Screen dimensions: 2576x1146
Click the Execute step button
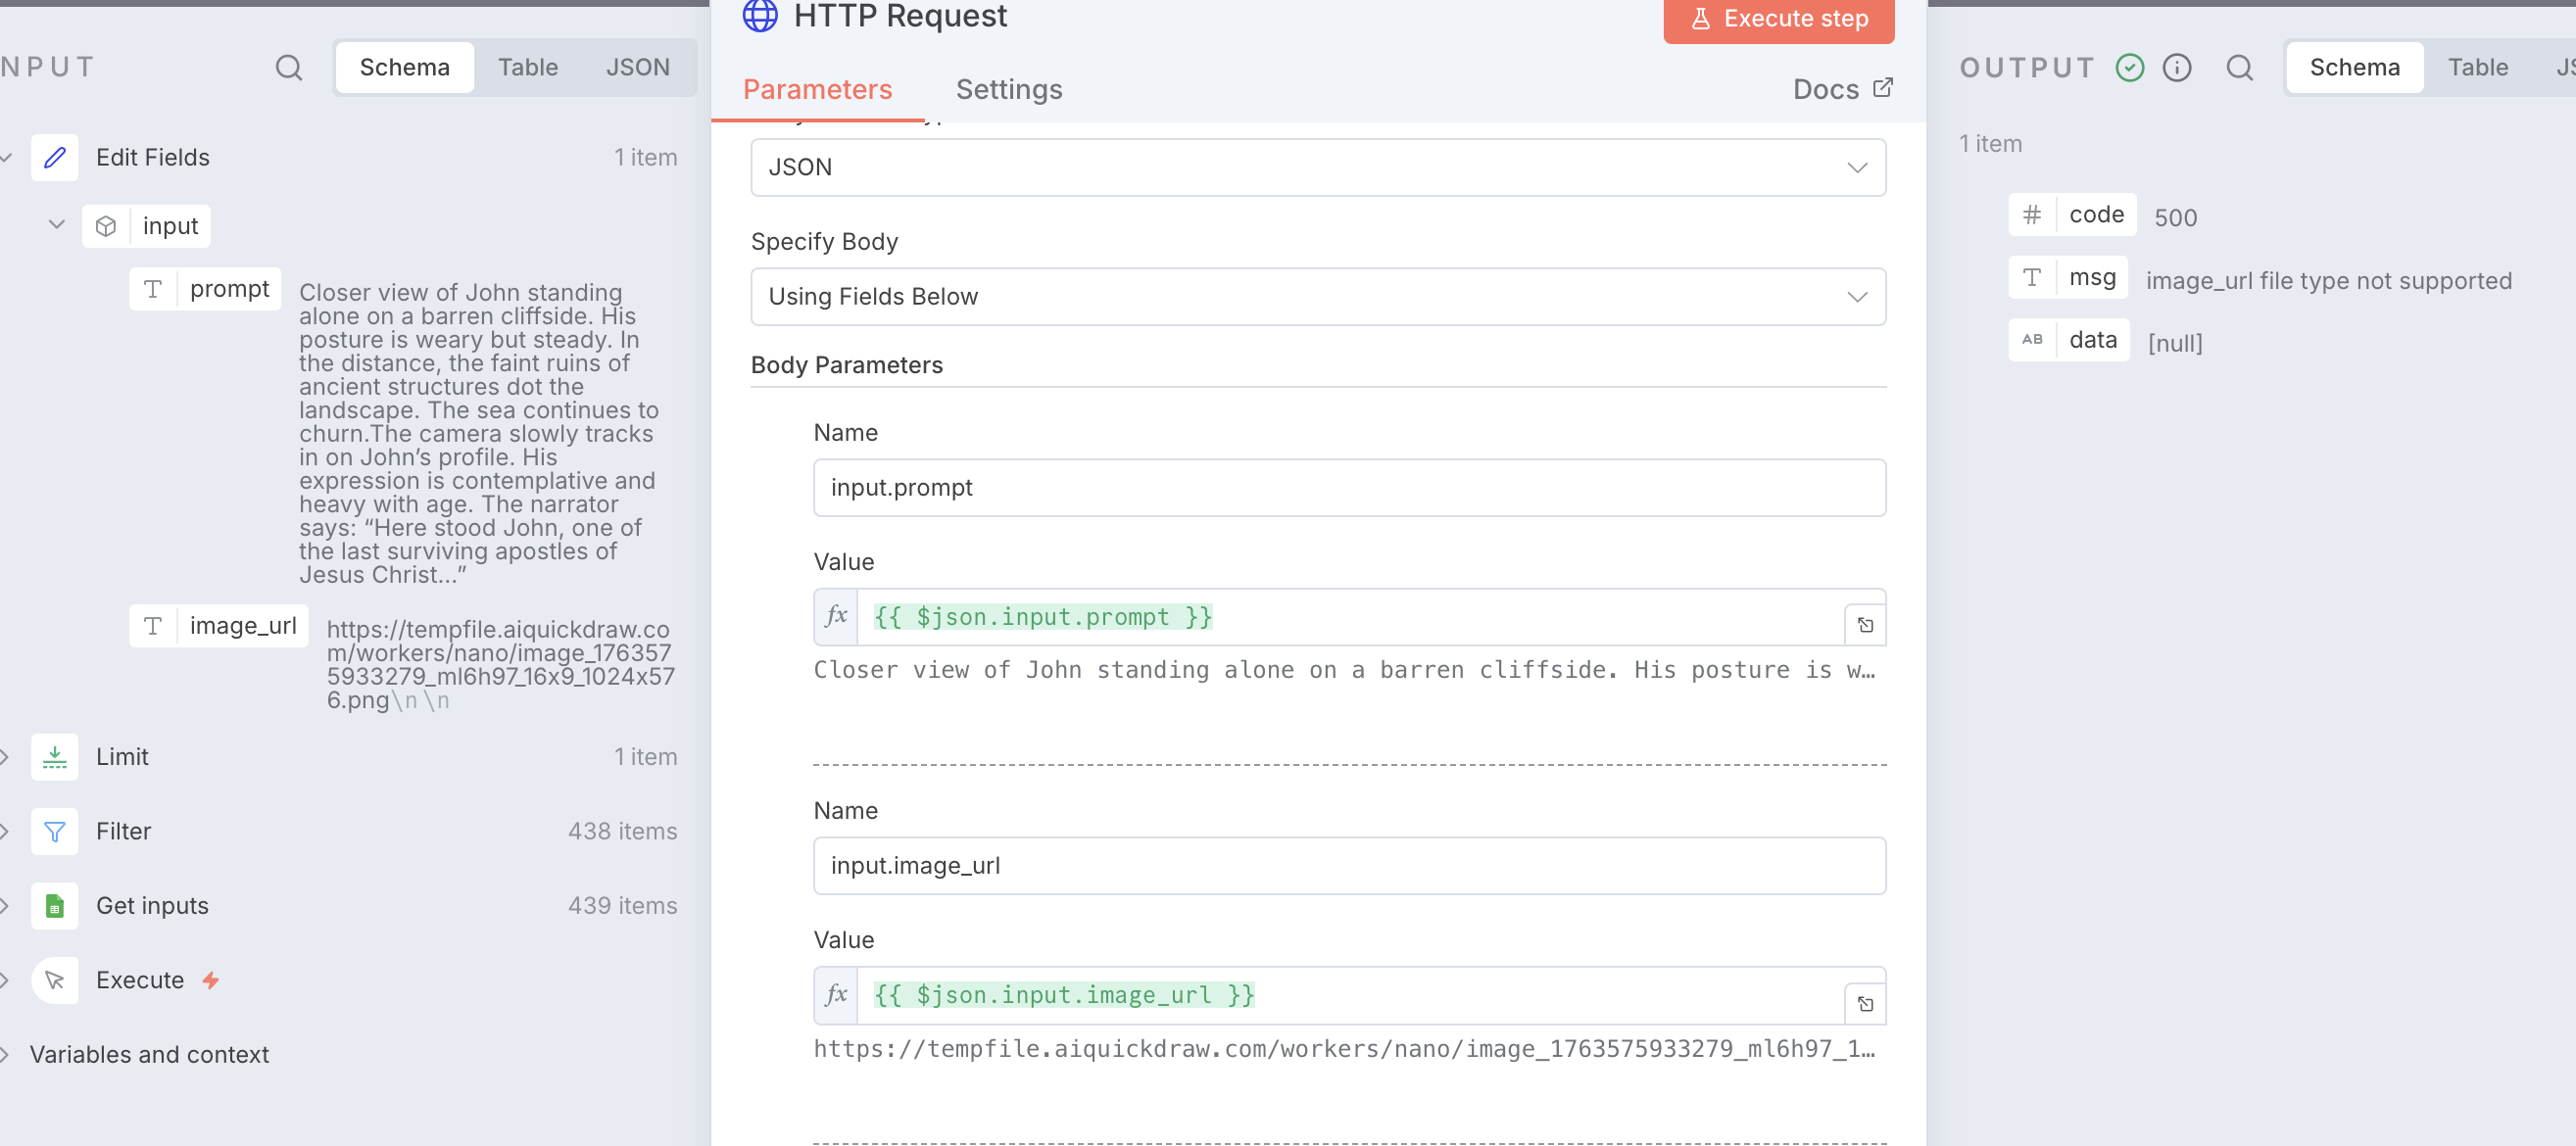pos(1779,18)
